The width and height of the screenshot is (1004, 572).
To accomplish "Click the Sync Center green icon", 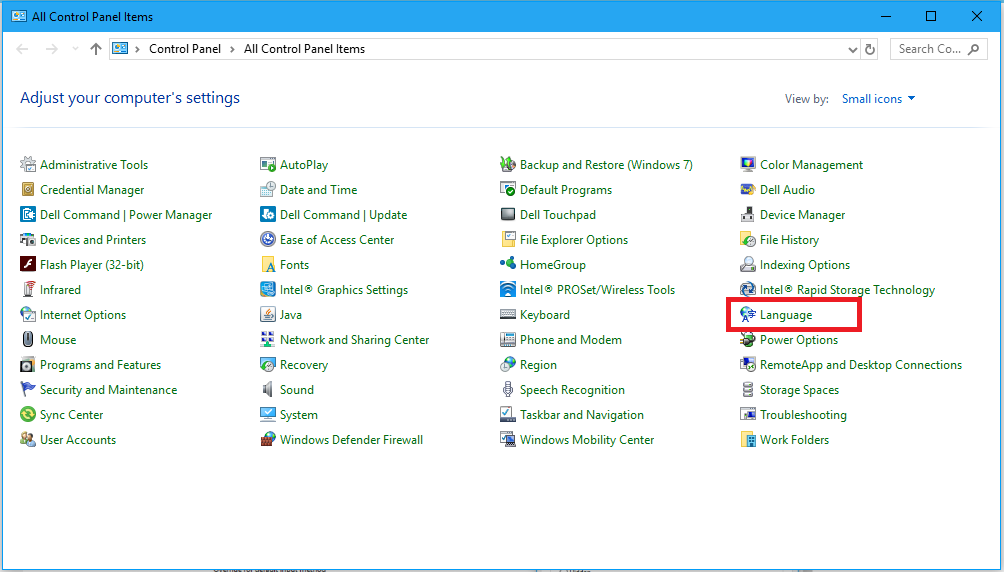I will 28,414.
